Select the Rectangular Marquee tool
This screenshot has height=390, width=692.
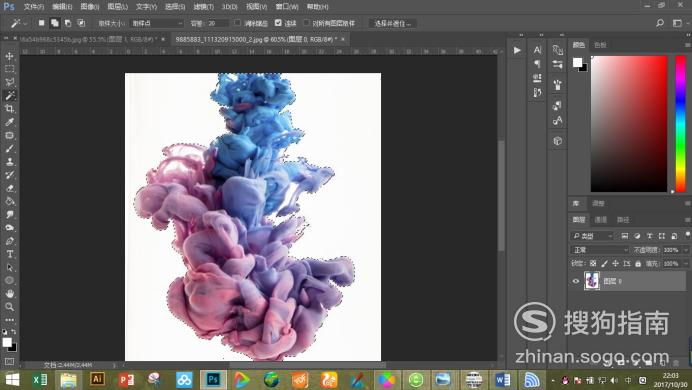click(9, 69)
